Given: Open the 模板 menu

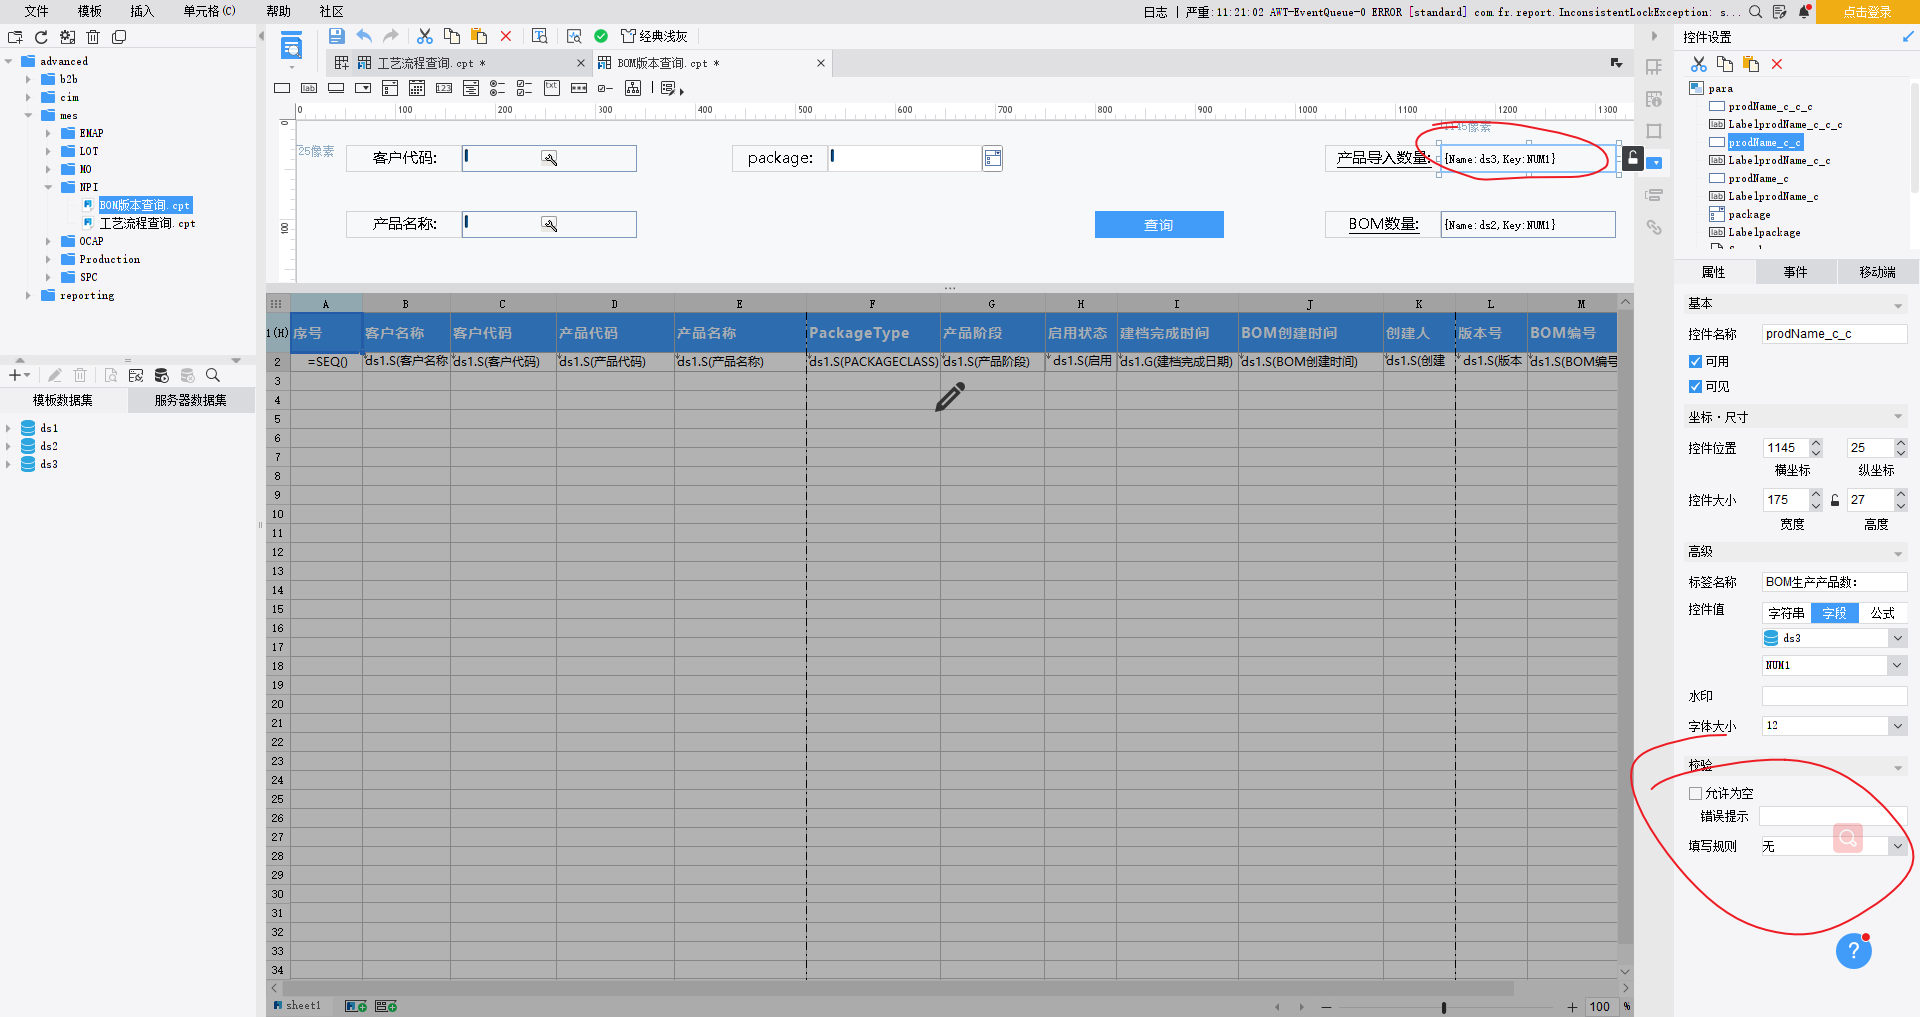Looking at the screenshot, I should pos(90,12).
